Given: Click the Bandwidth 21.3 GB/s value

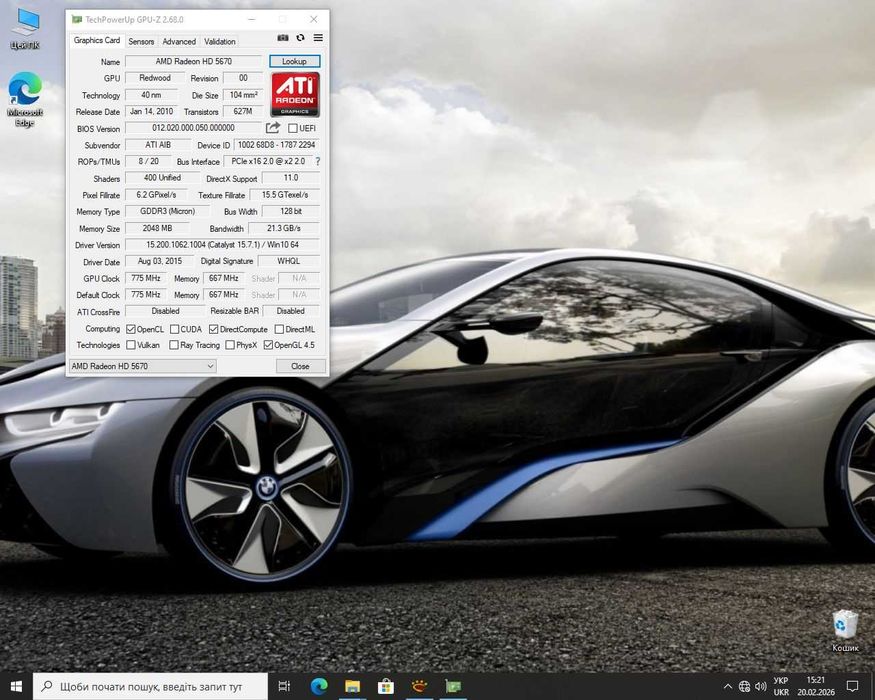Looking at the screenshot, I should click(283, 228).
